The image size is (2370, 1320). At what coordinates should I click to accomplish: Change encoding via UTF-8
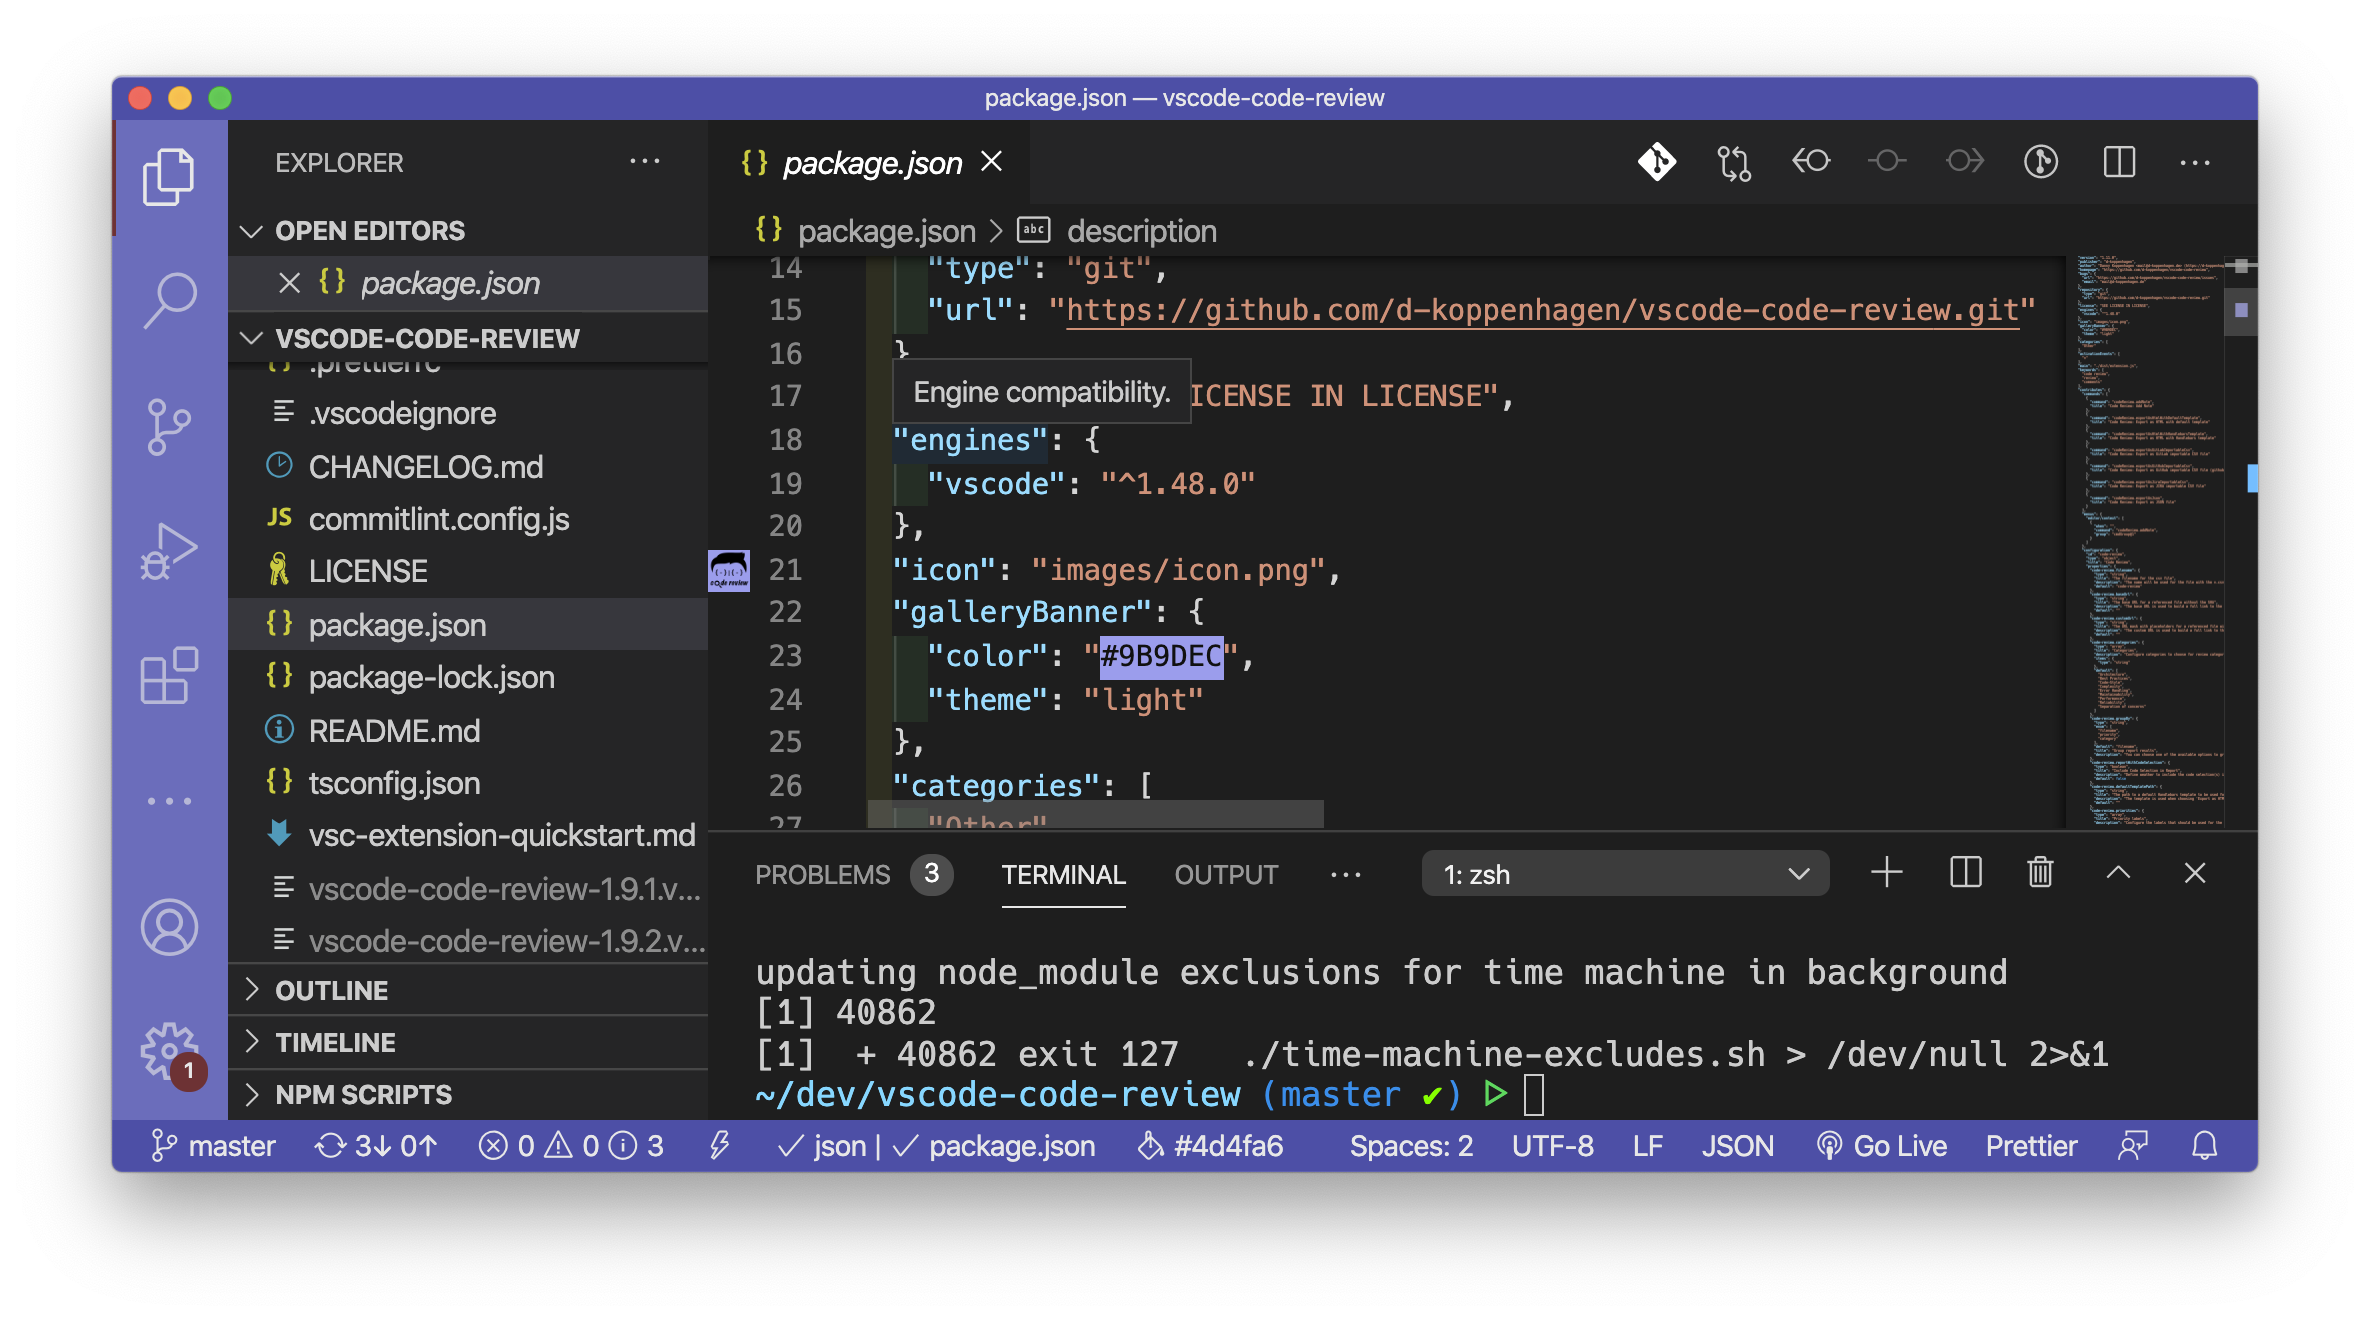point(1552,1146)
